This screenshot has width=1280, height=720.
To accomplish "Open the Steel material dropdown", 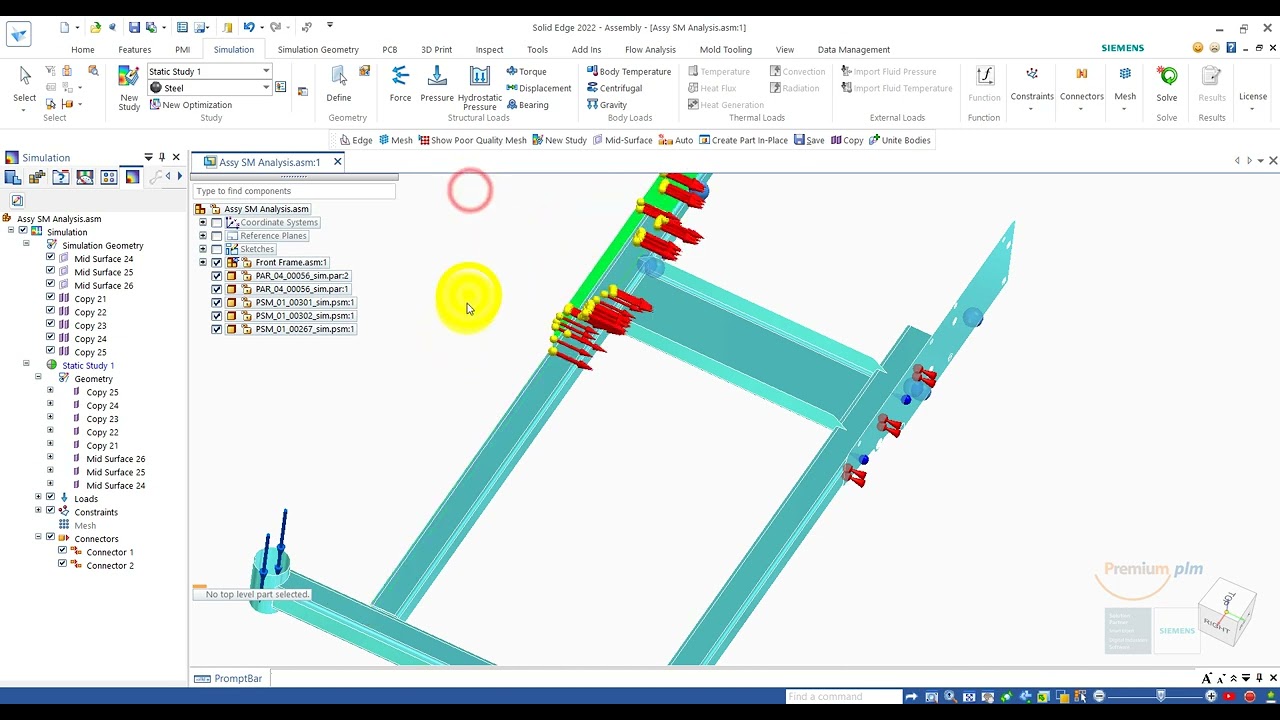I will [x=266, y=88].
